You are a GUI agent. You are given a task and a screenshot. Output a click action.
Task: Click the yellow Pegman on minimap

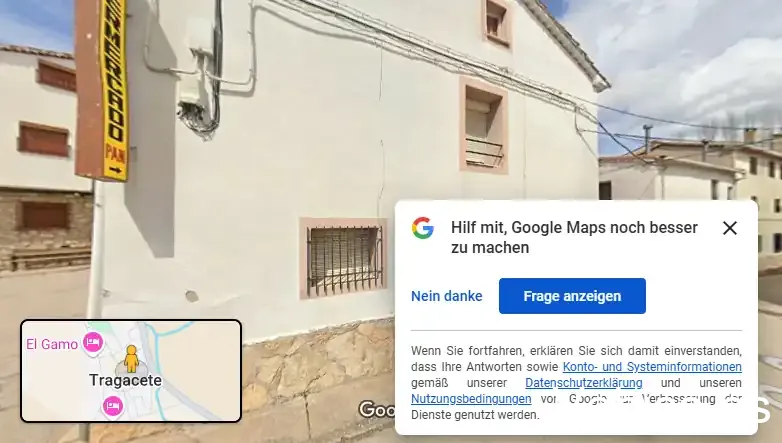[x=131, y=359]
